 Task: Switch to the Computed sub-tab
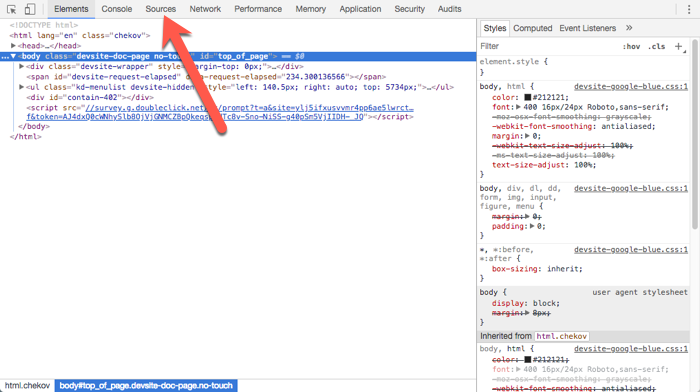pyautogui.click(x=533, y=28)
